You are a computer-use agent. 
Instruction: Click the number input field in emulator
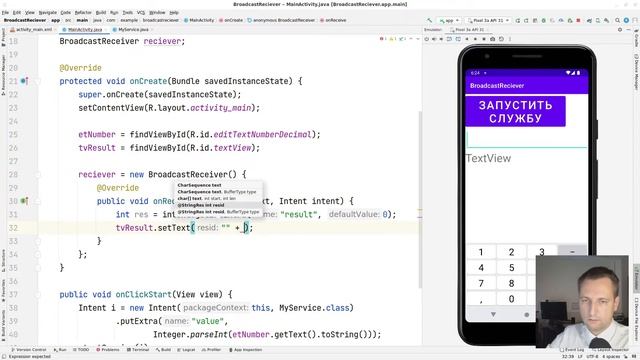coord(527,139)
